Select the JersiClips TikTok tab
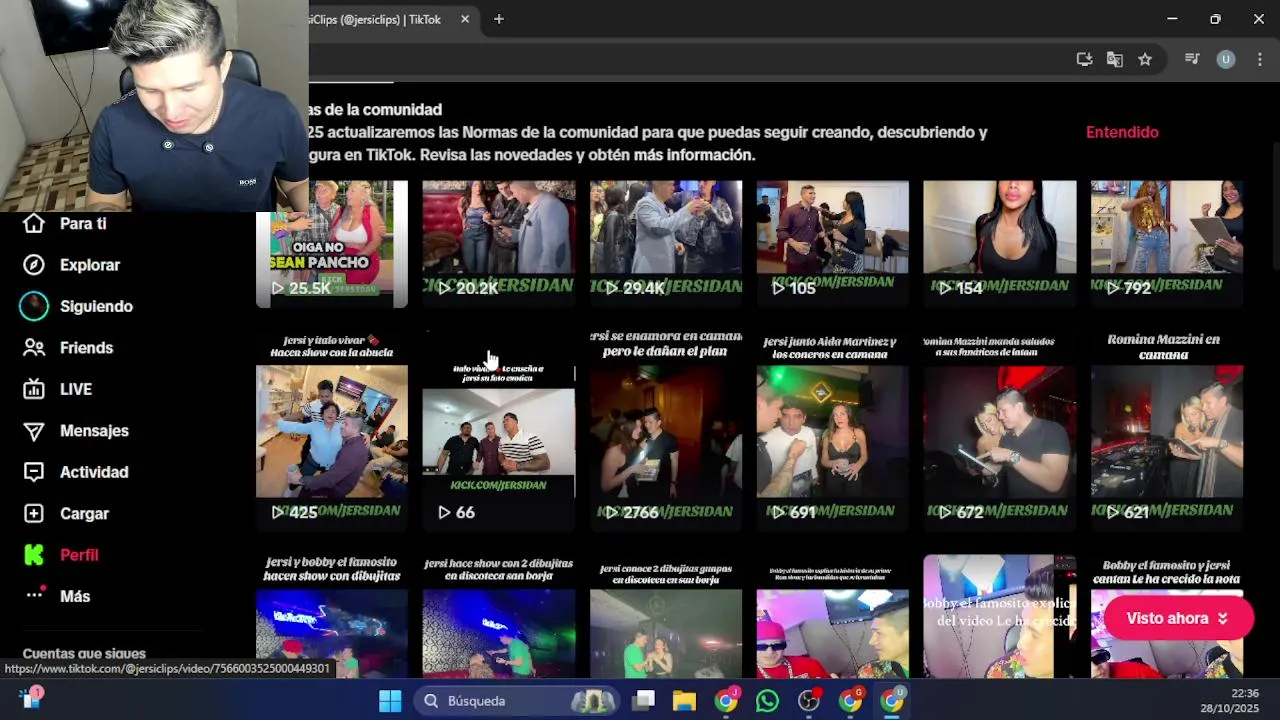This screenshot has height=720, width=1280. coord(378,19)
